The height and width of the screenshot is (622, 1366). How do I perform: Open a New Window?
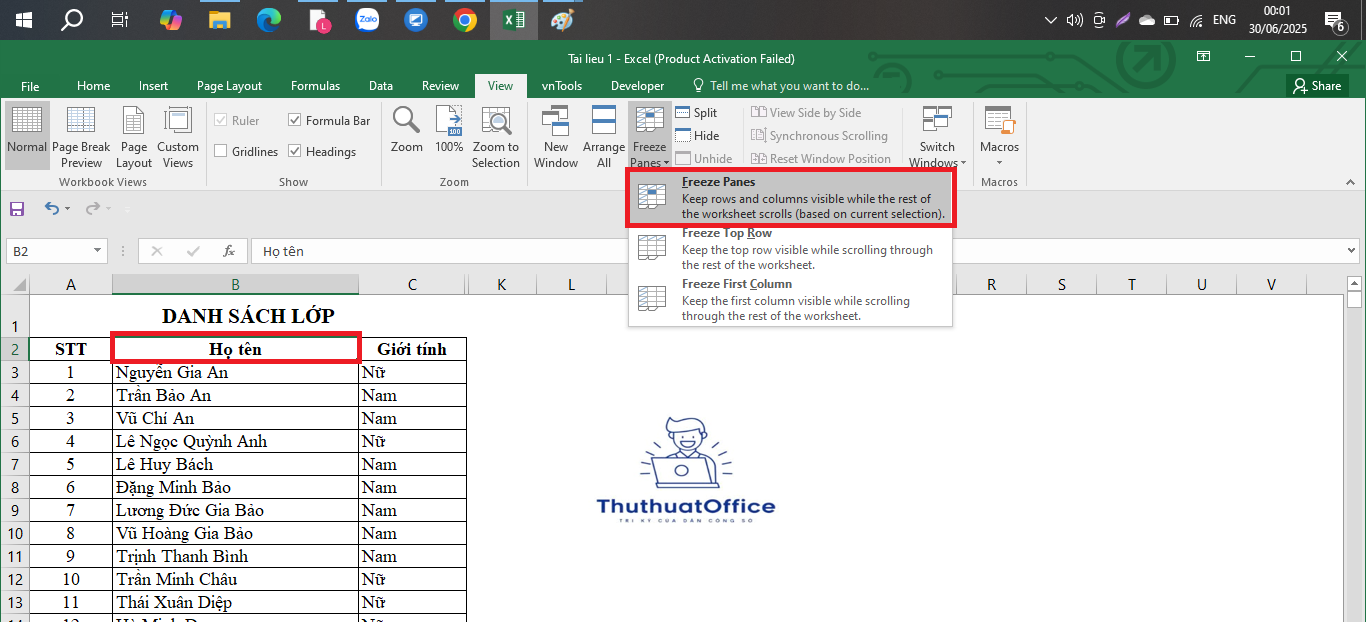point(556,135)
